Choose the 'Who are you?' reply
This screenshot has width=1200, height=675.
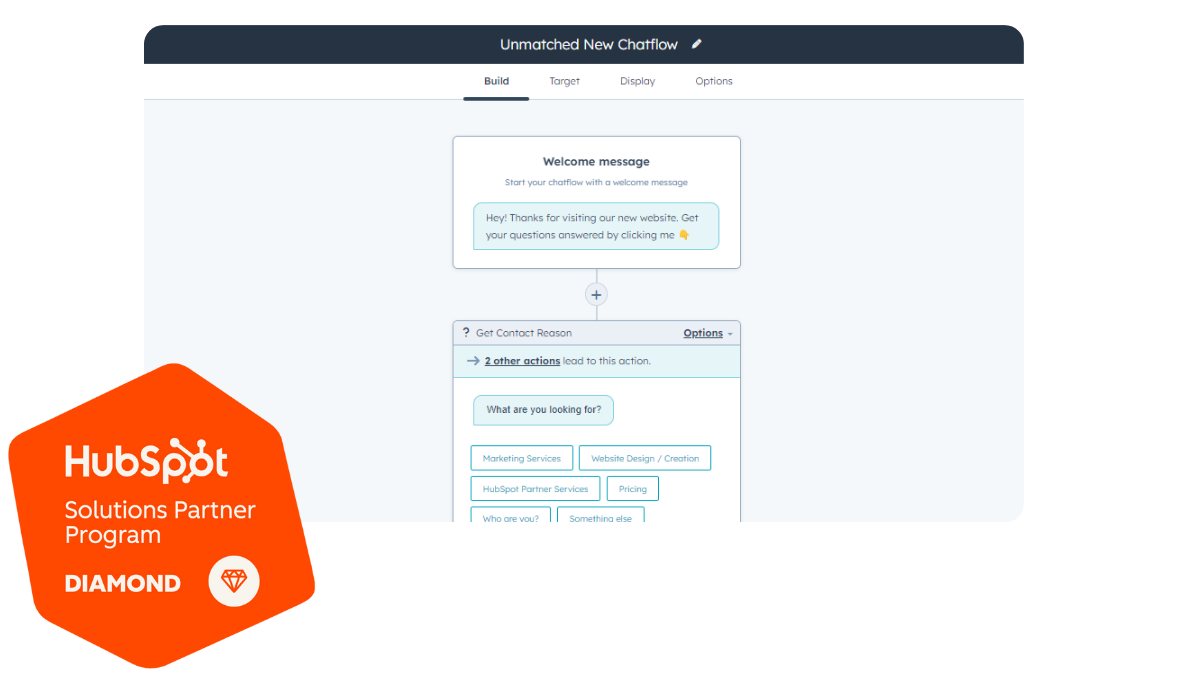click(510, 517)
